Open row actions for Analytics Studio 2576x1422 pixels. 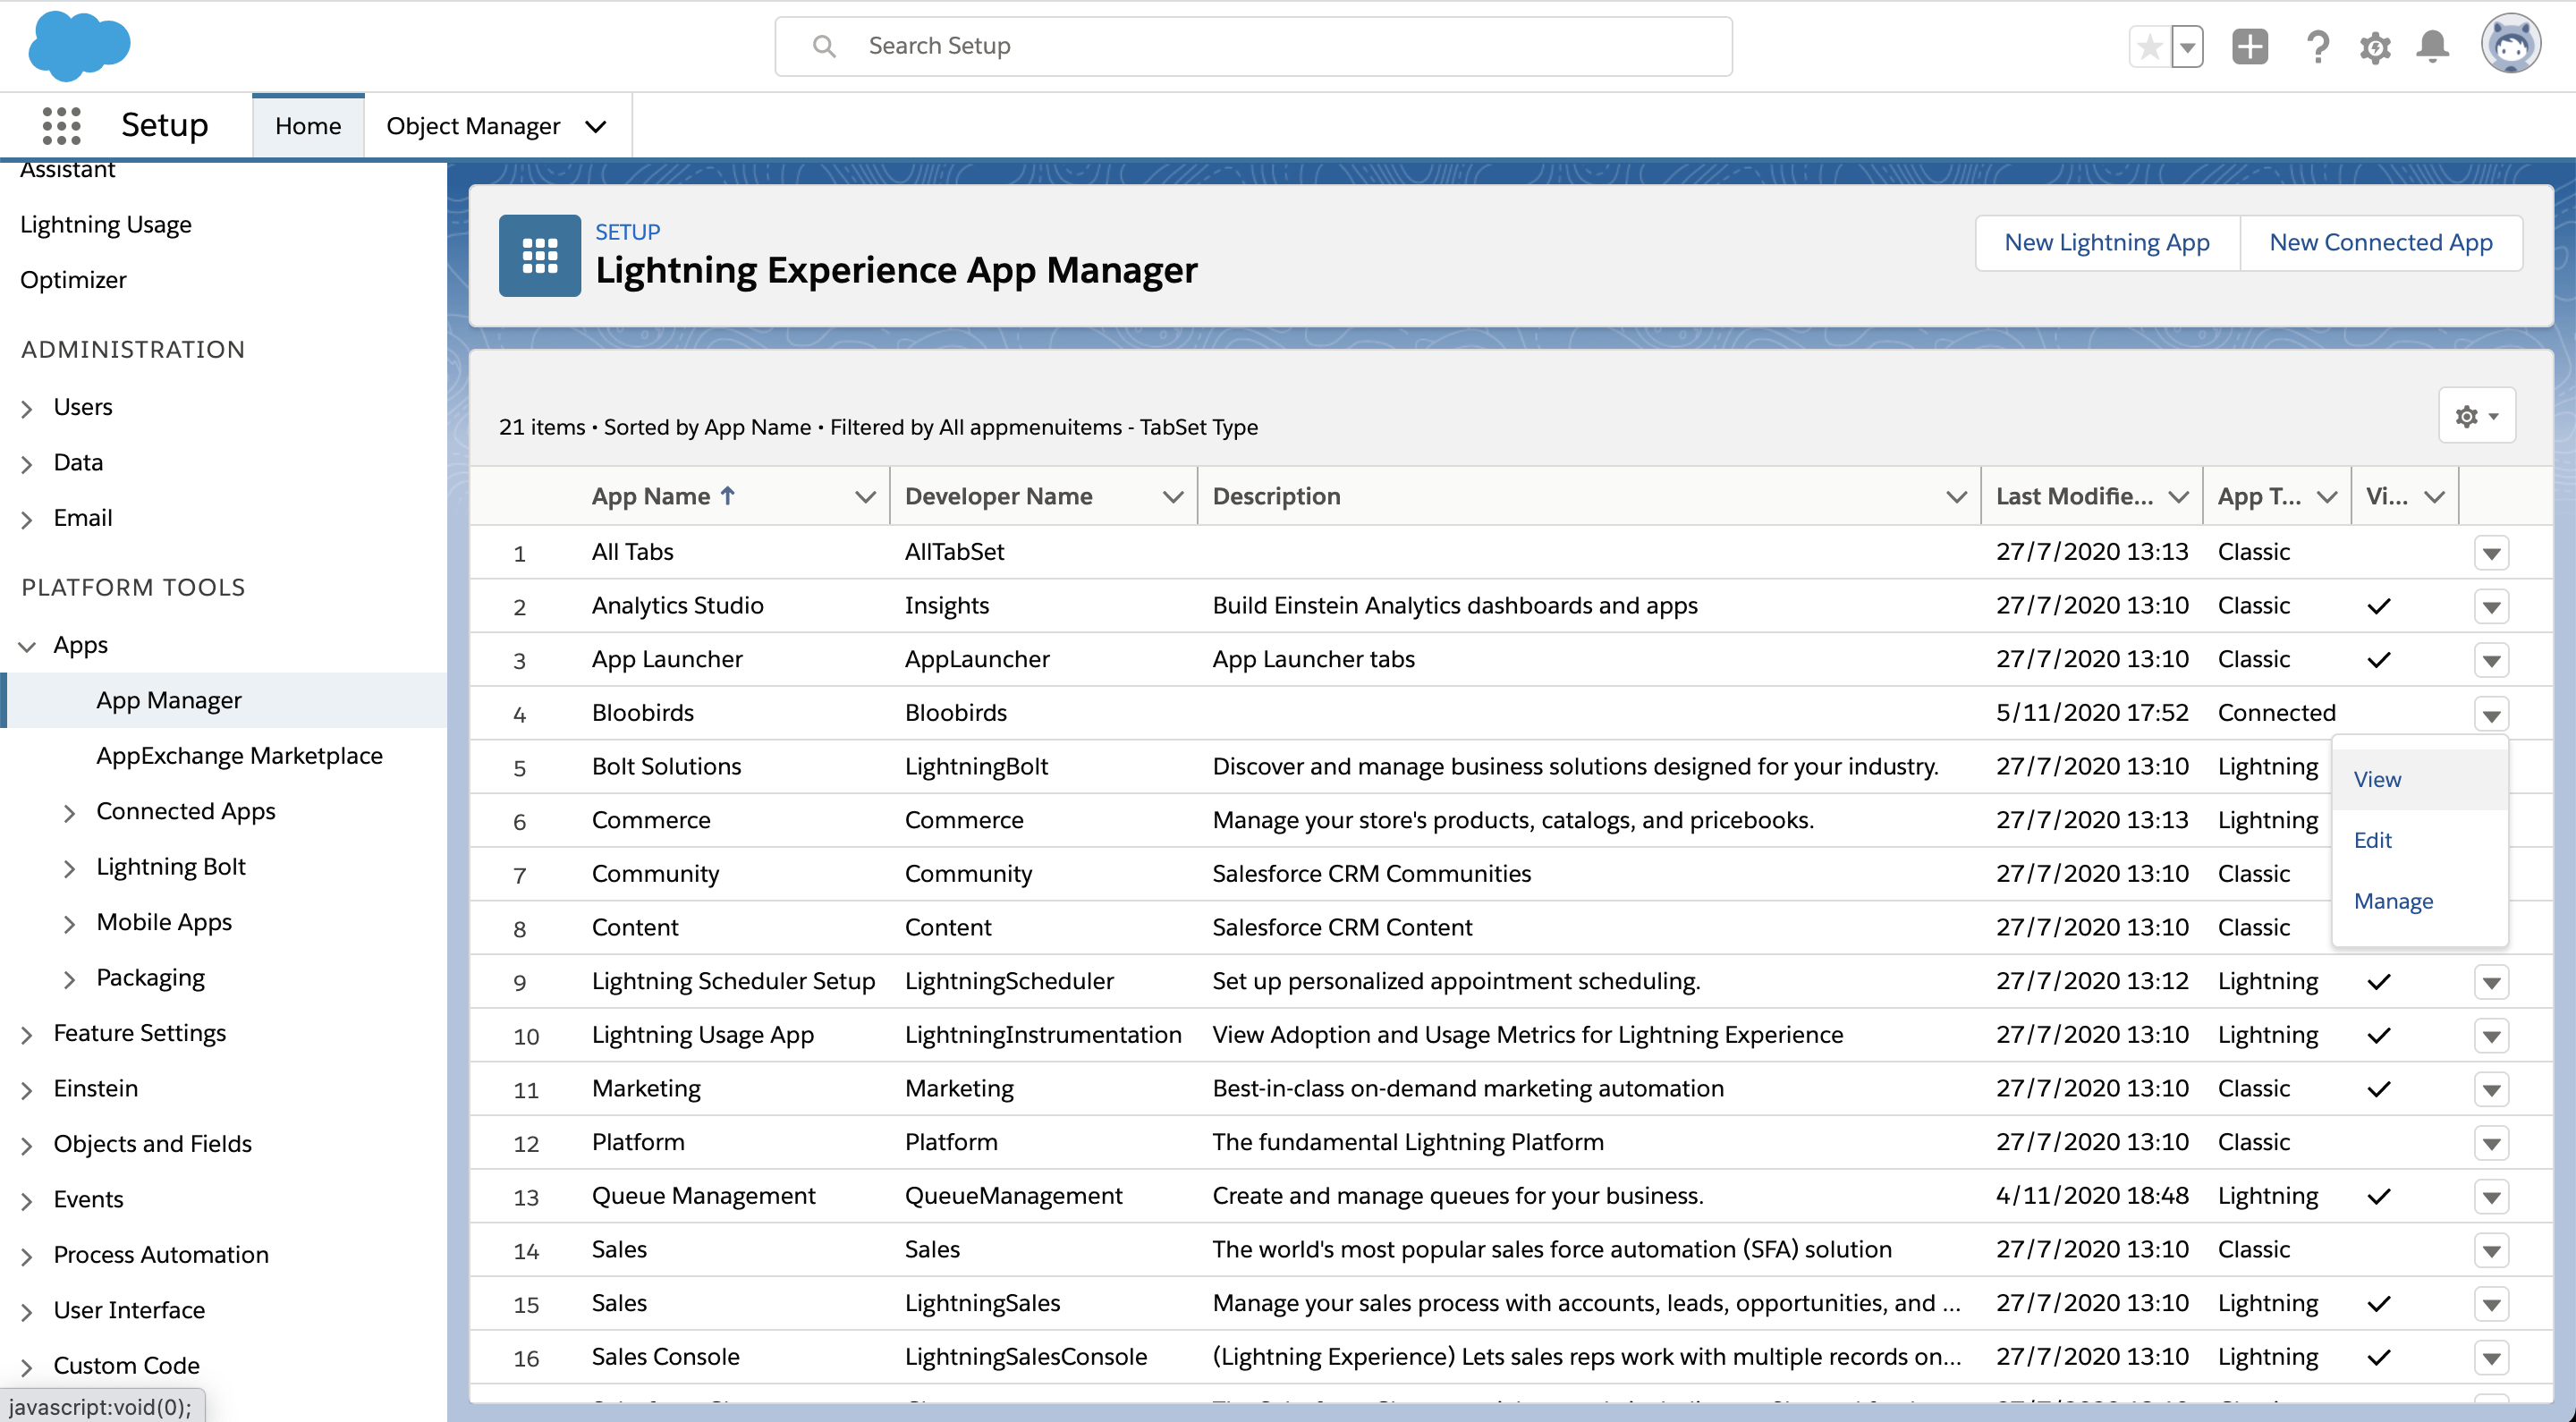pyautogui.click(x=2491, y=607)
